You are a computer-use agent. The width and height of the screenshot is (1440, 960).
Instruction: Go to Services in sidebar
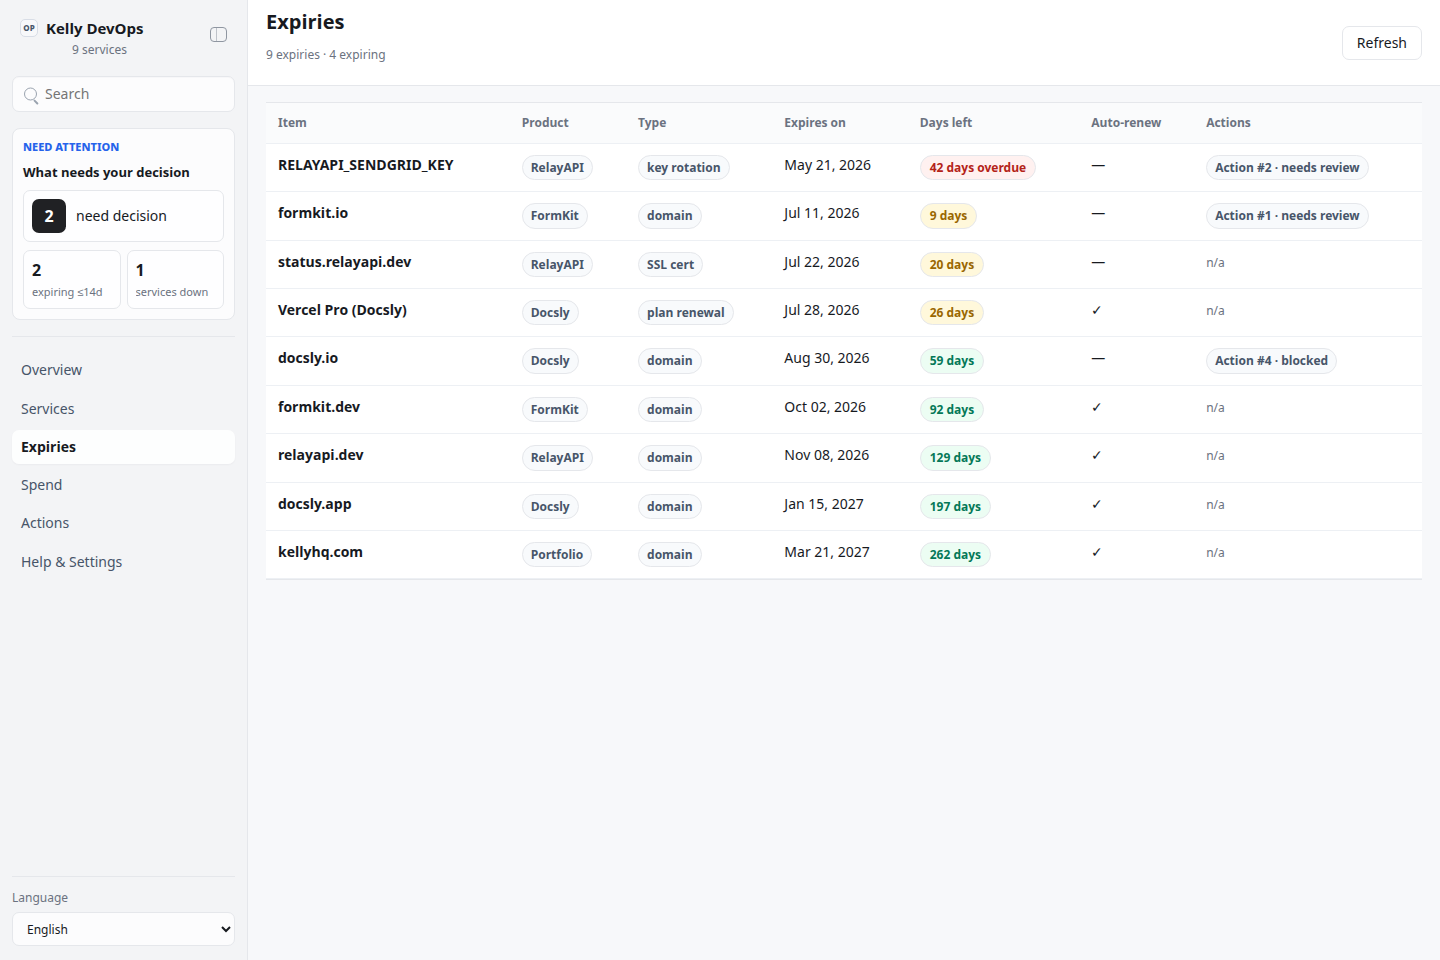pyautogui.click(x=123, y=409)
